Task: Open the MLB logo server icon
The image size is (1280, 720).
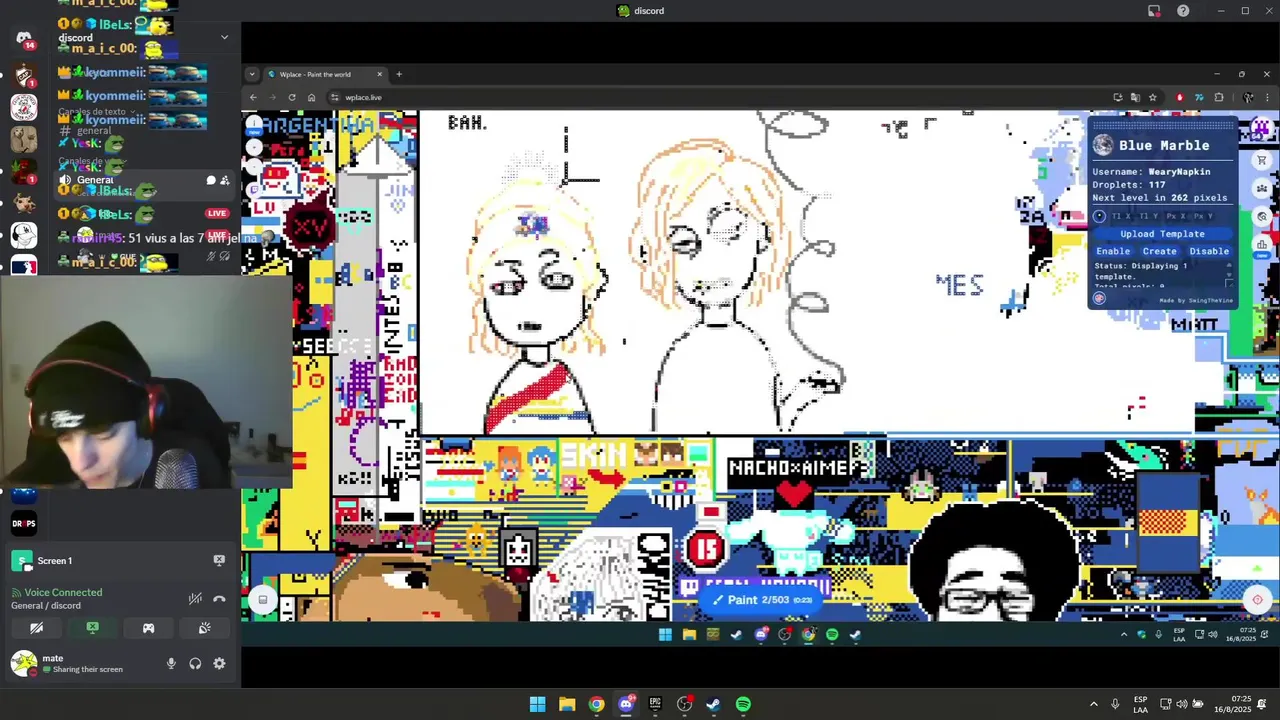Action: [24, 266]
